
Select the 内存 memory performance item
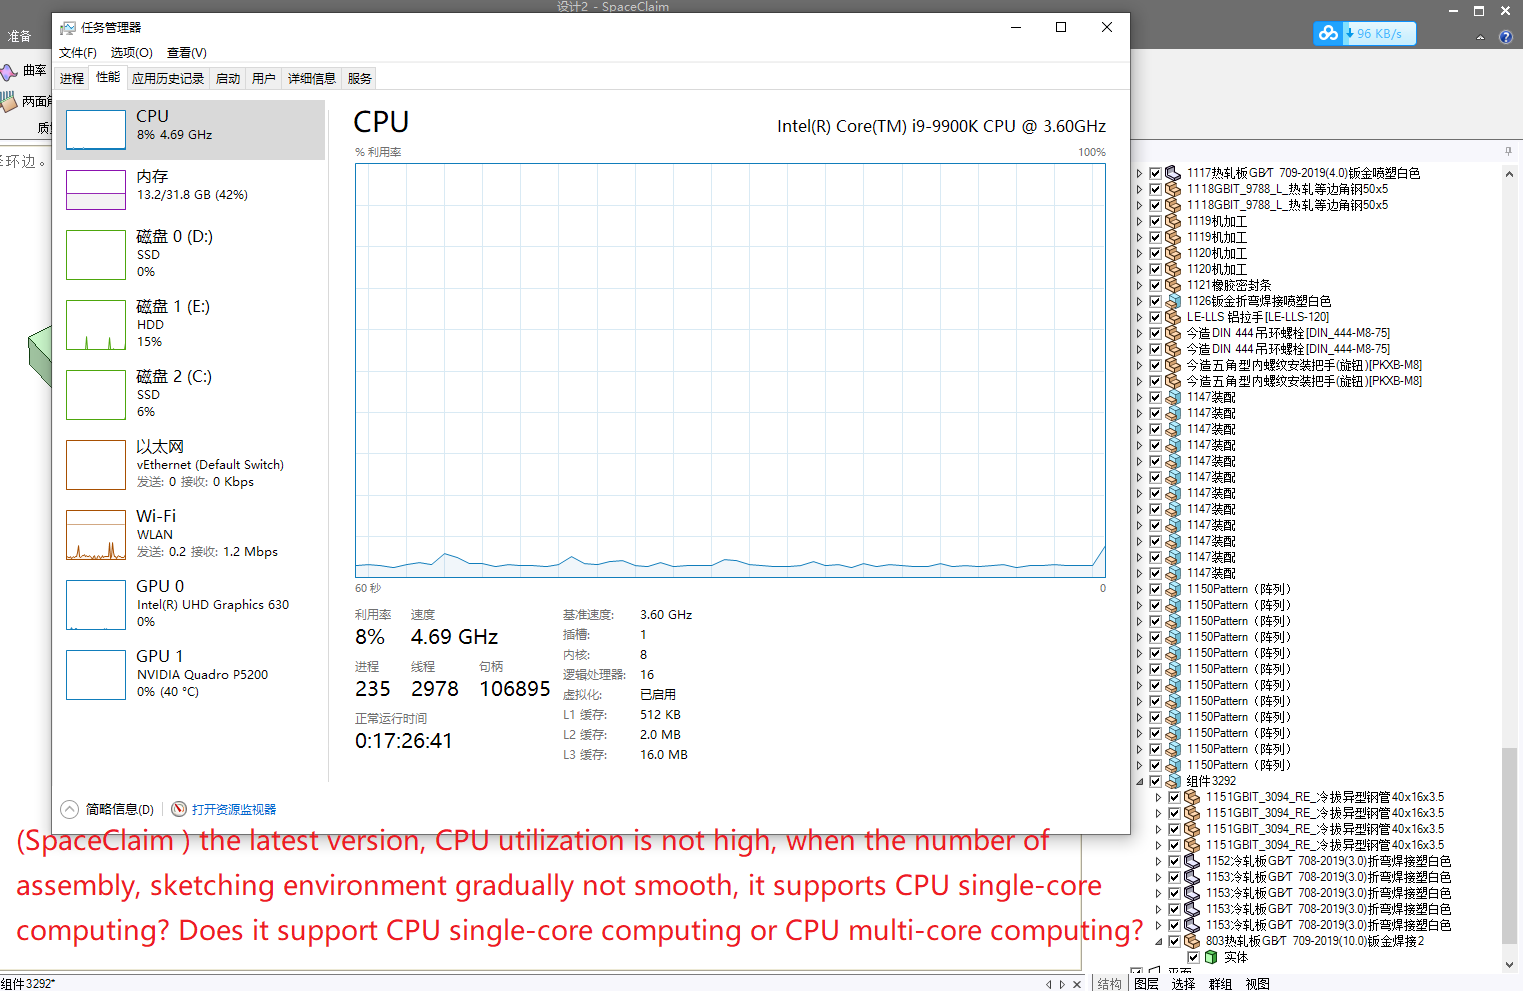(190, 190)
